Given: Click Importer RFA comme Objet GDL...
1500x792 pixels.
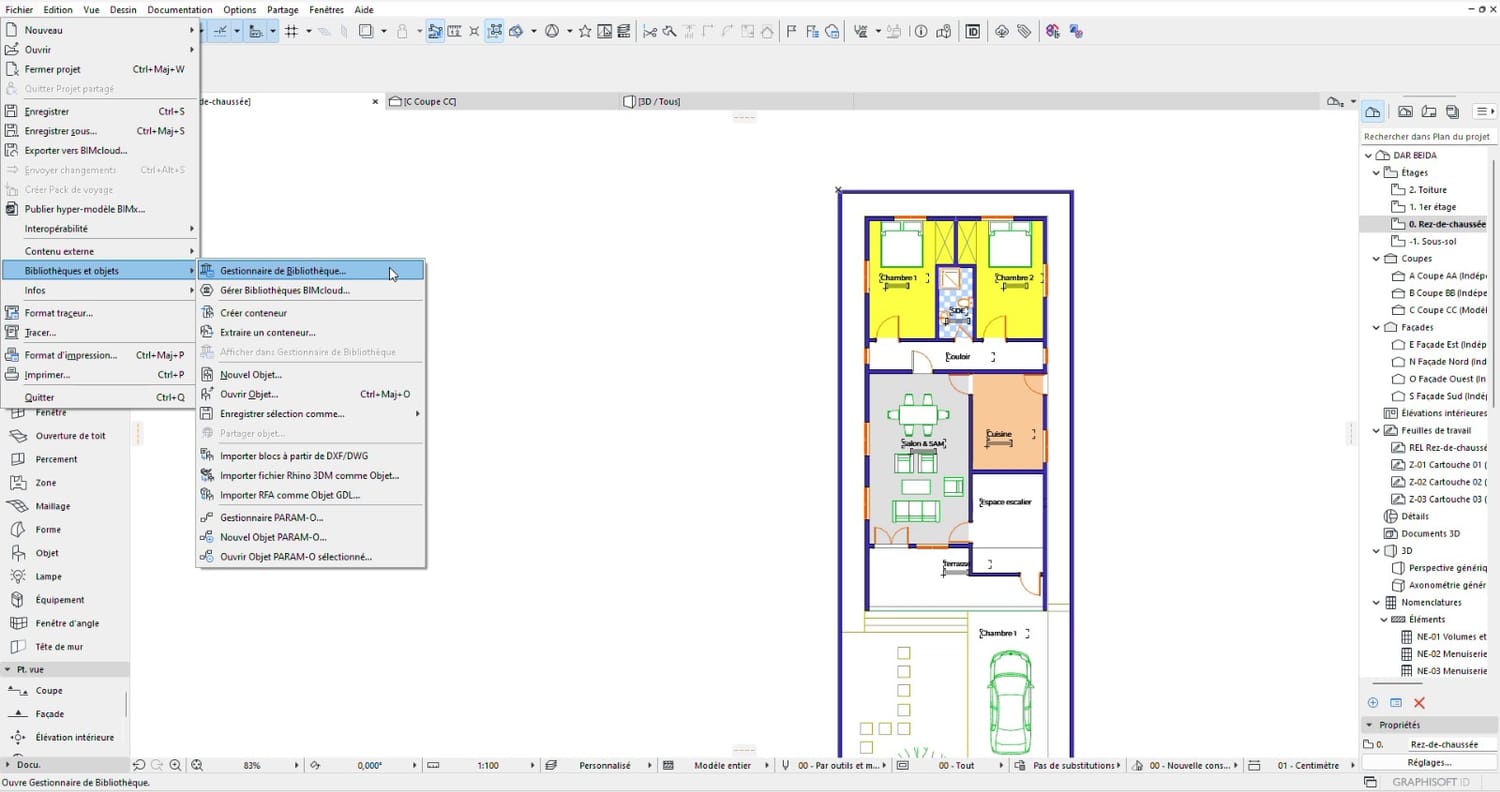Looking at the screenshot, I should pos(289,495).
